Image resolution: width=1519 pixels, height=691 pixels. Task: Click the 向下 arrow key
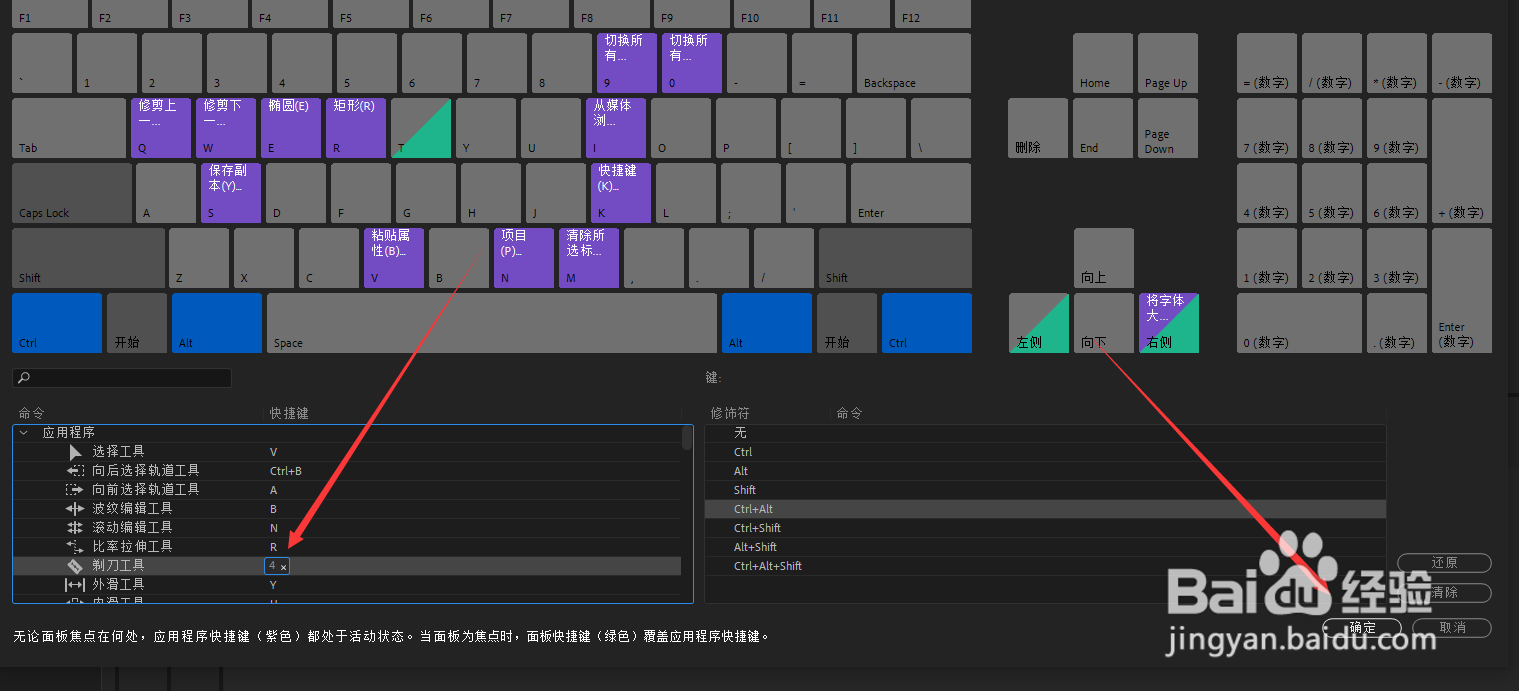pos(1104,323)
